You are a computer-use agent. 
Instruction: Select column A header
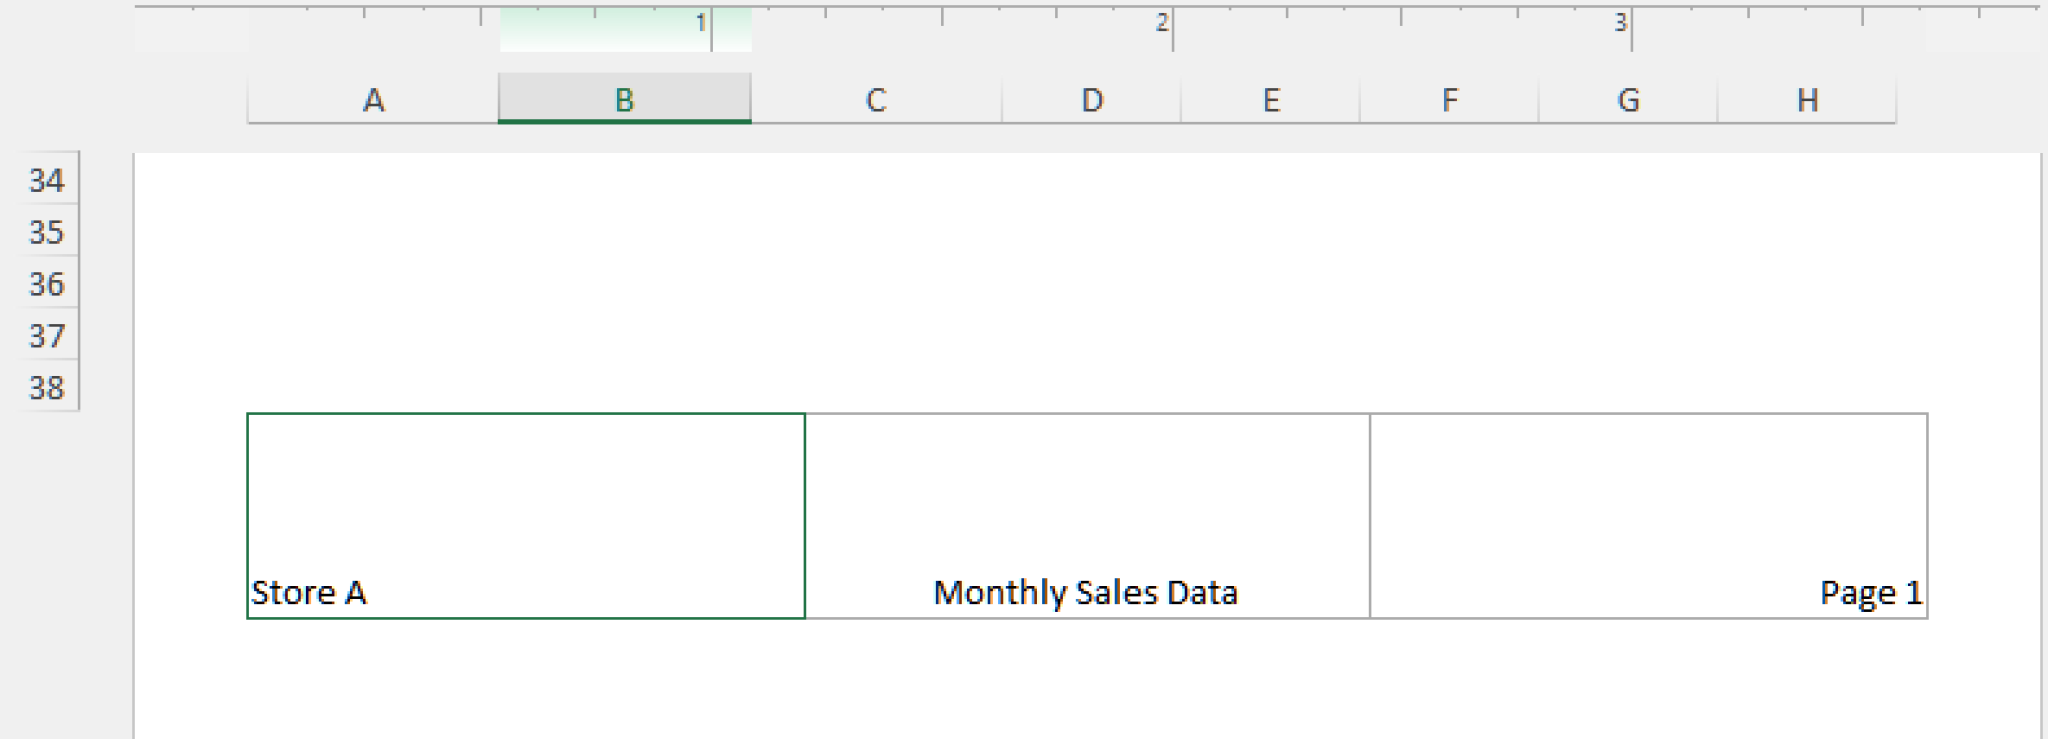point(373,97)
